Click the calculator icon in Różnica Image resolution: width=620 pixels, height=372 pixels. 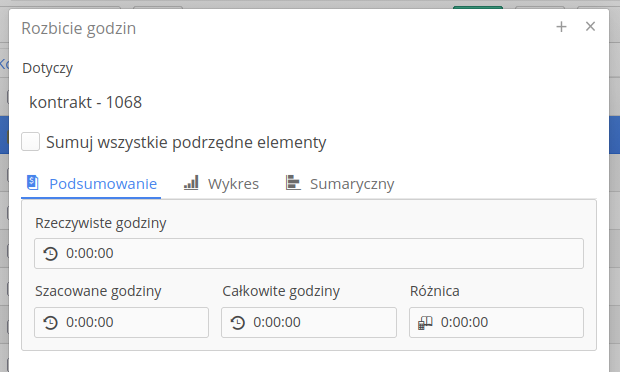pyautogui.click(x=425, y=323)
